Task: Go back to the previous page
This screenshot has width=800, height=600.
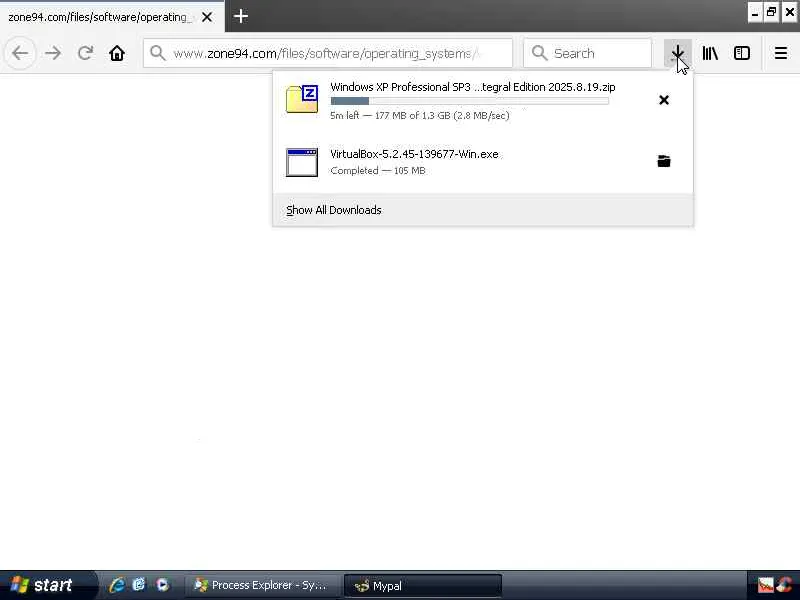Action: point(20,53)
